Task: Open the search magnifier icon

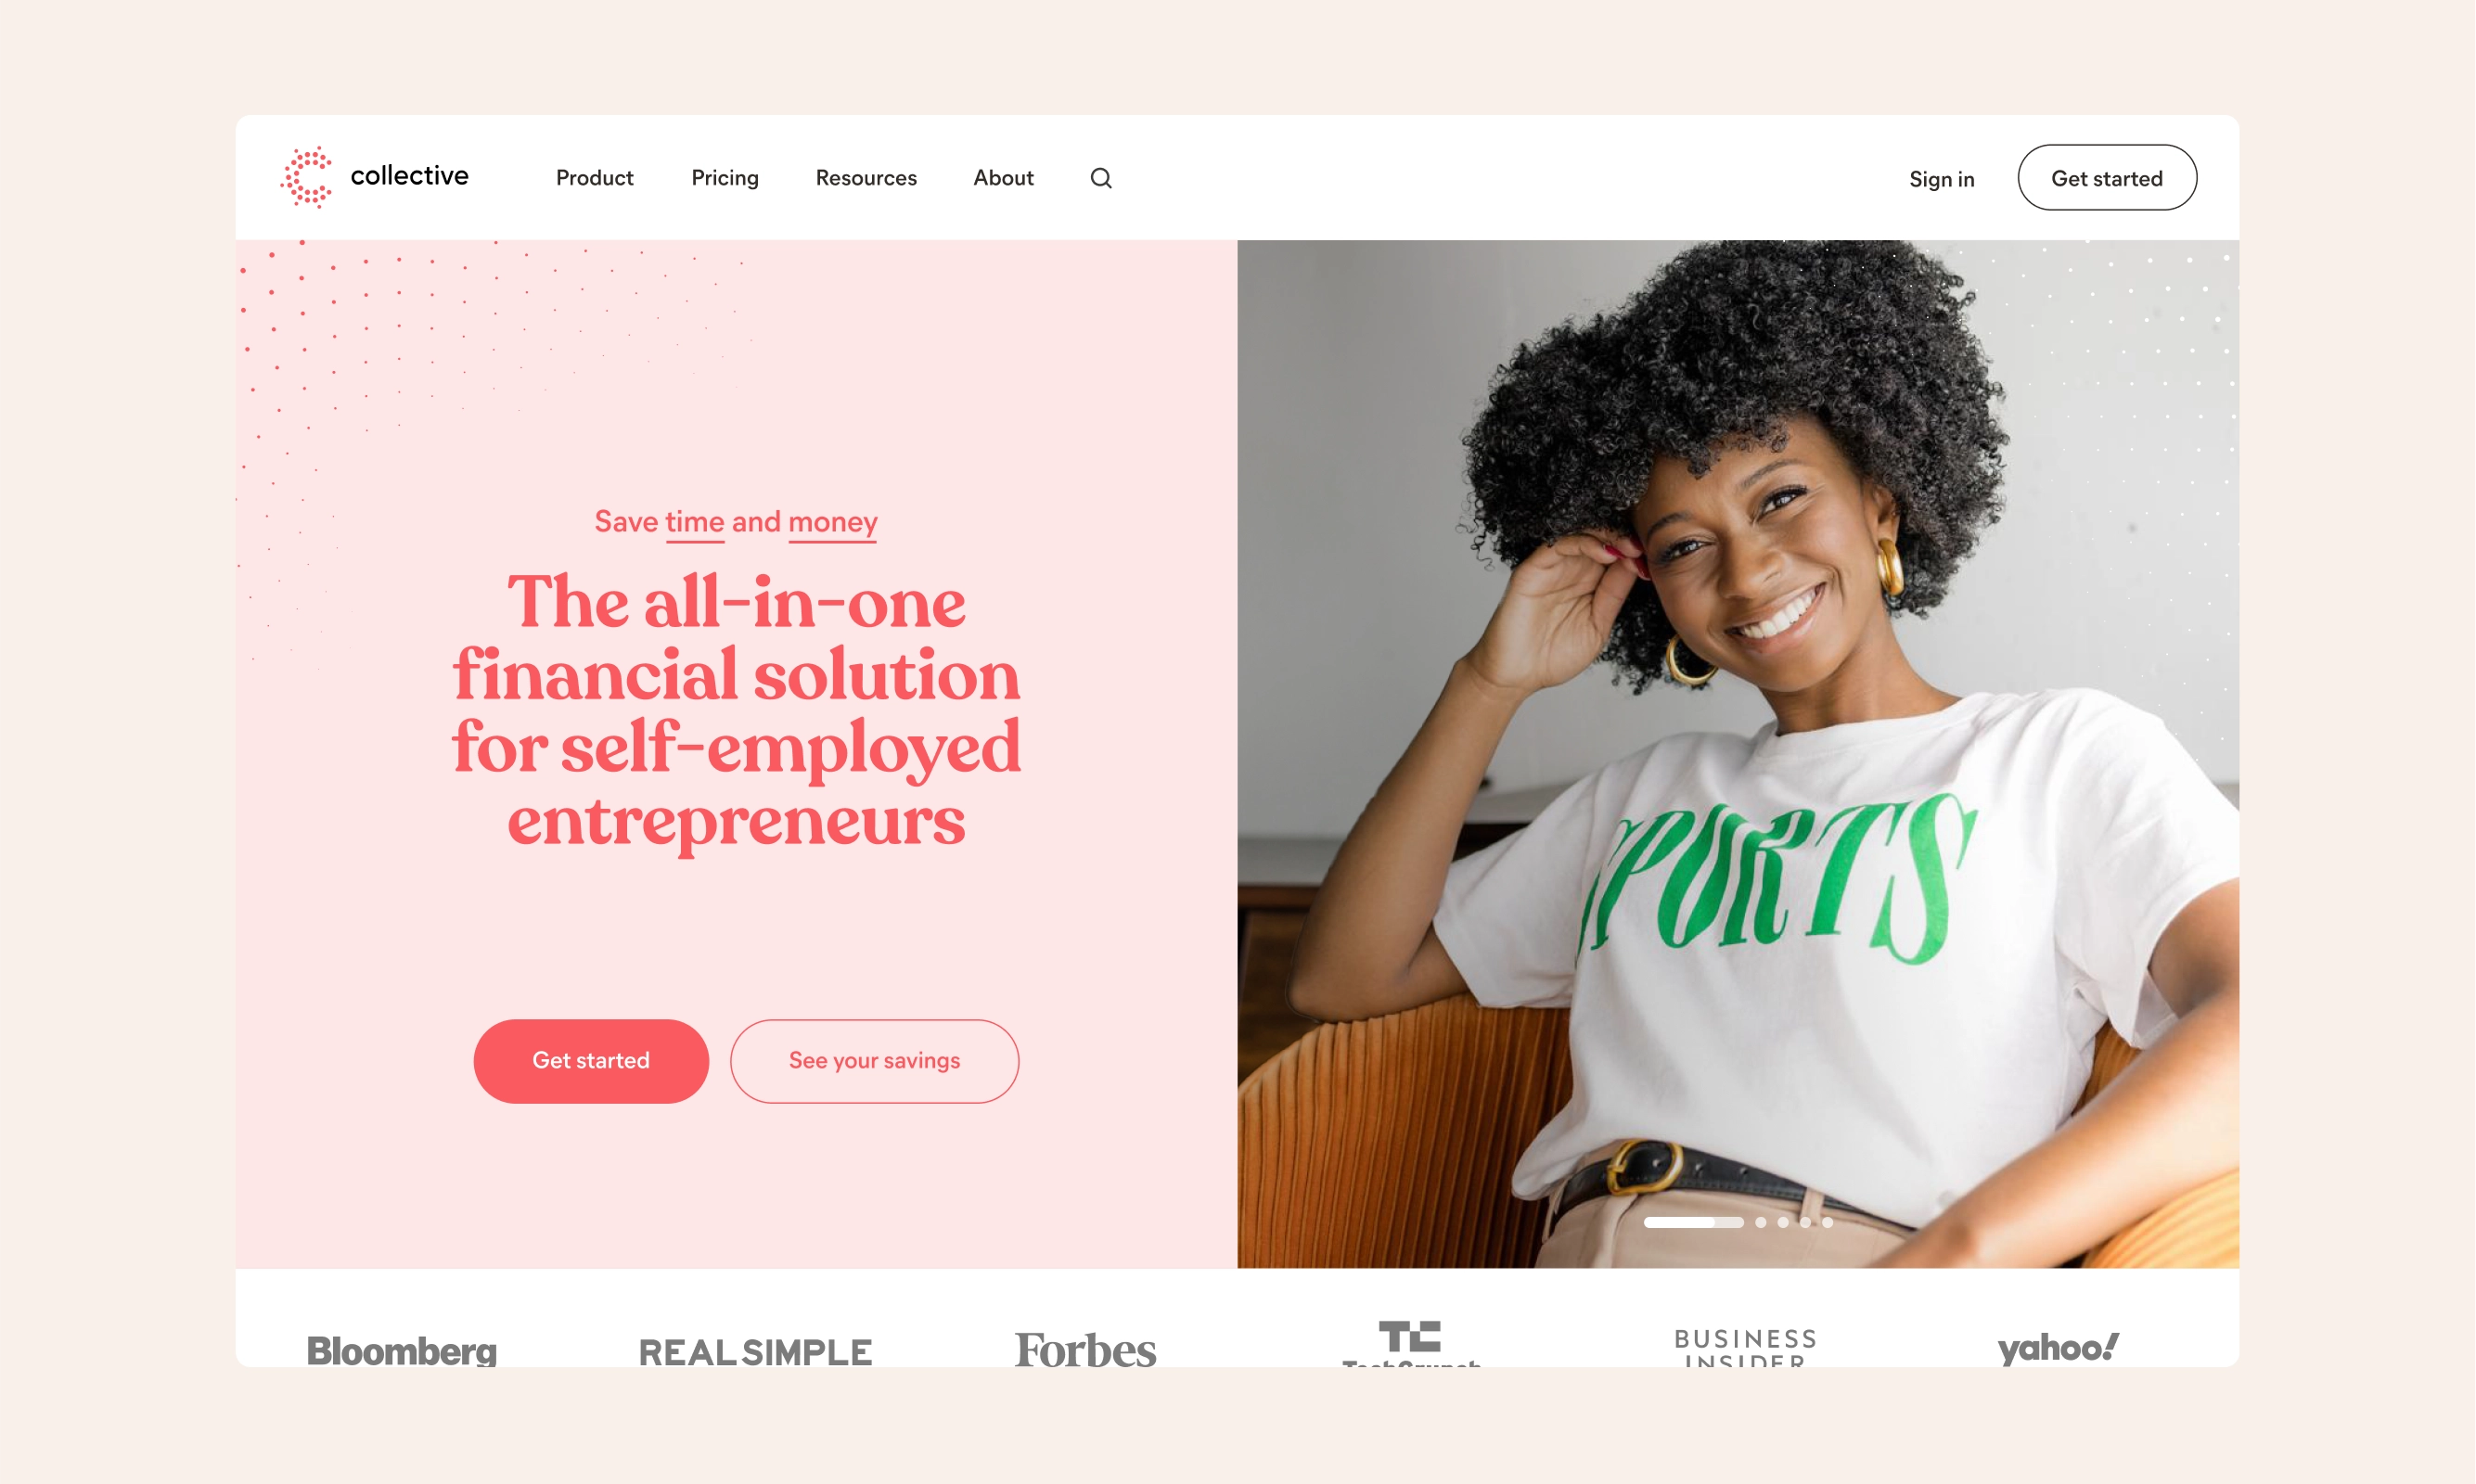Action: click(x=1101, y=178)
